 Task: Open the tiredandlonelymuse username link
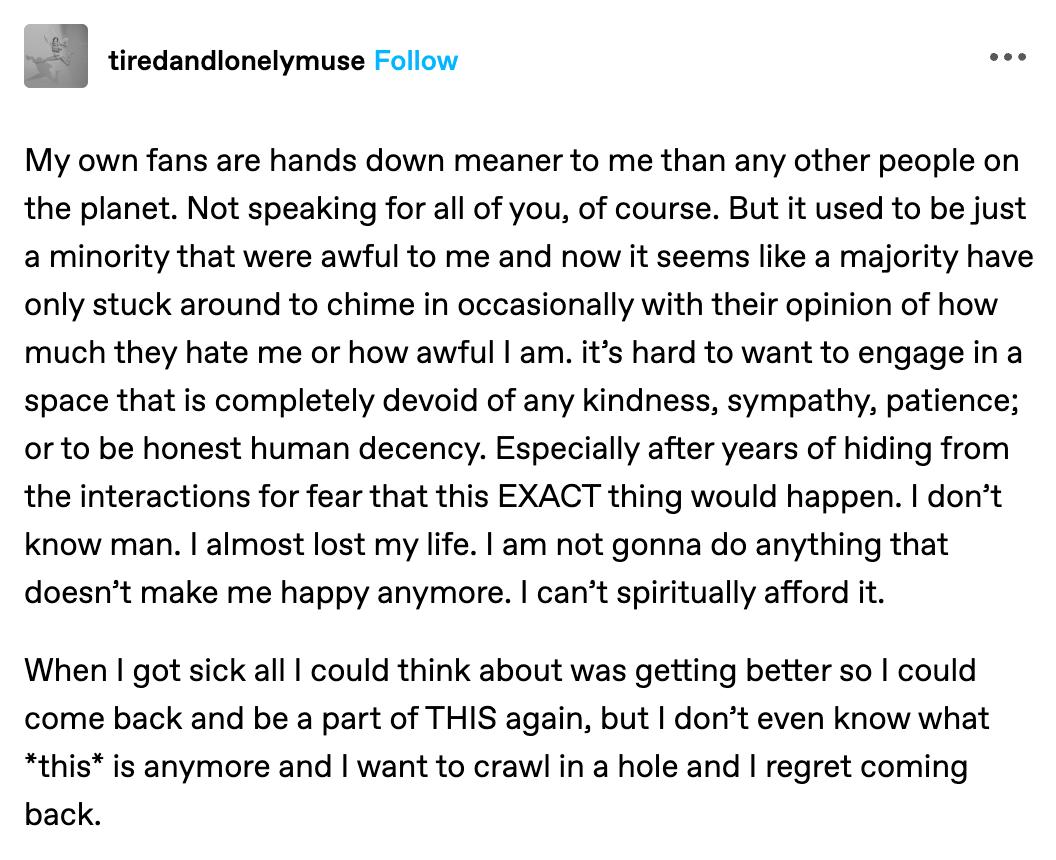[236, 61]
